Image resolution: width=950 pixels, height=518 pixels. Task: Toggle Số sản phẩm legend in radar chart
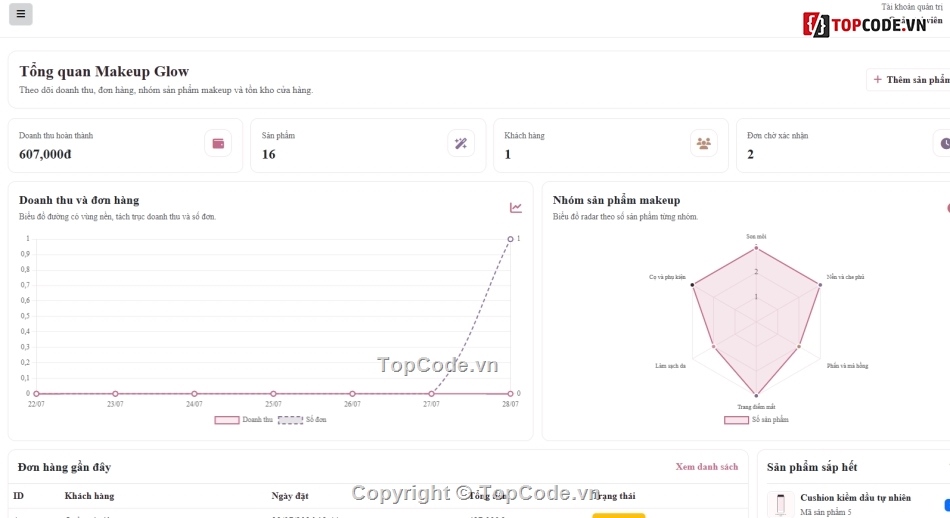[x=756, y=420]
